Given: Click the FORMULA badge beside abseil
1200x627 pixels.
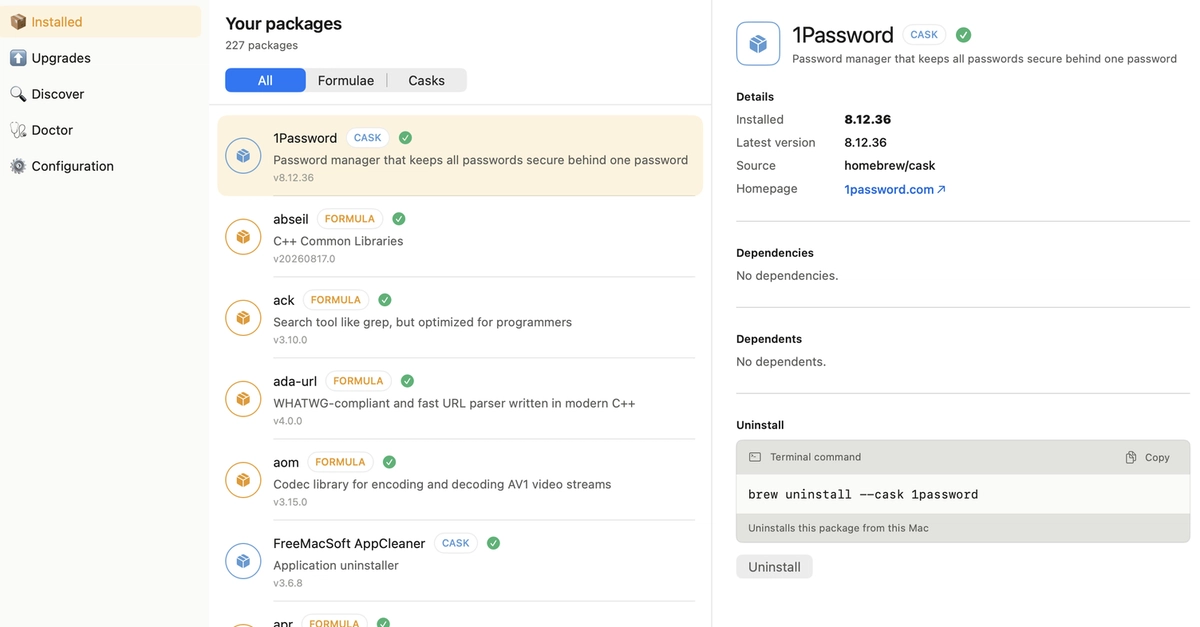Looking at the screenshot, I should (x=350, y=219).
